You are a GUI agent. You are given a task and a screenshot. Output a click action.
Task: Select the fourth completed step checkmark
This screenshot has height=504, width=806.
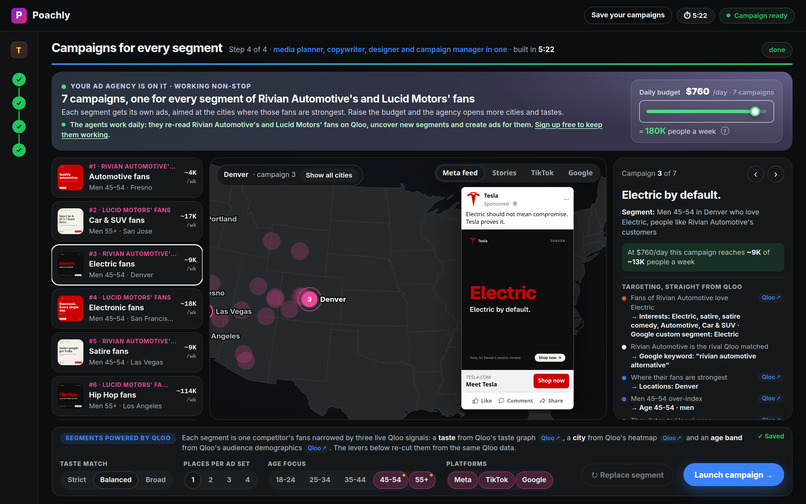pyautogui.click(x=19, y=150)
